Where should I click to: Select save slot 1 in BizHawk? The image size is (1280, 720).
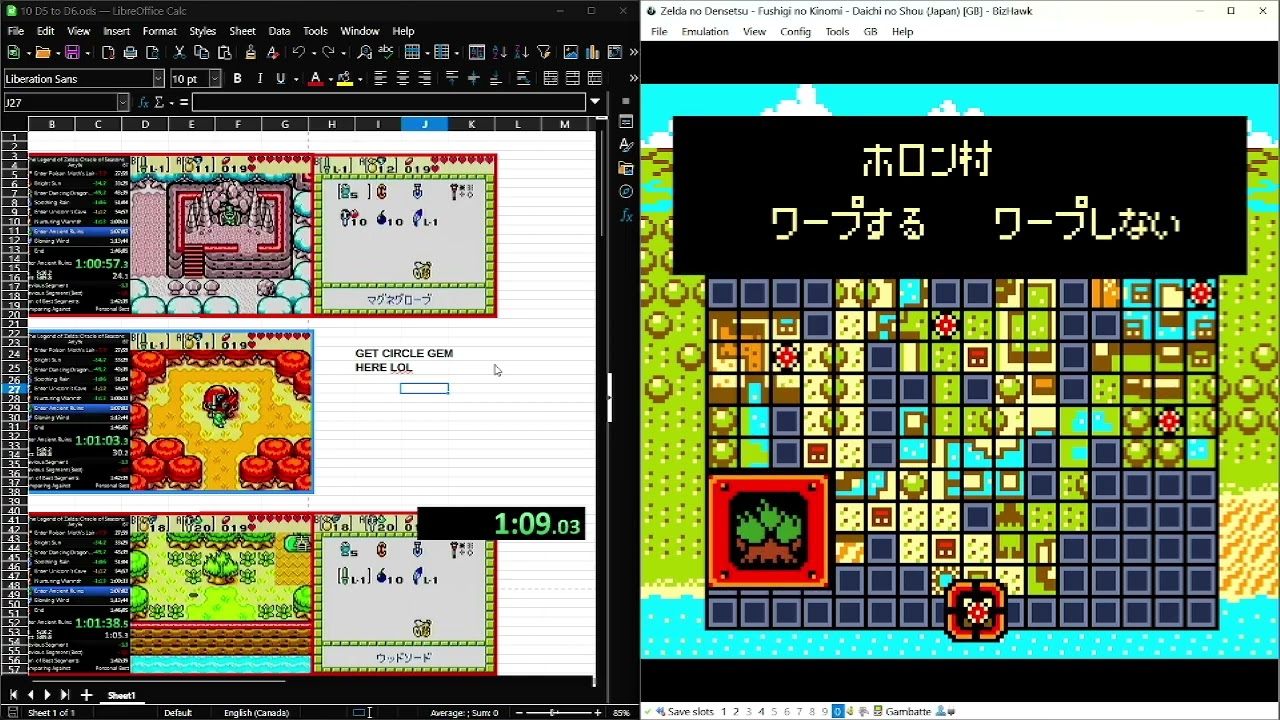(724, 712)
